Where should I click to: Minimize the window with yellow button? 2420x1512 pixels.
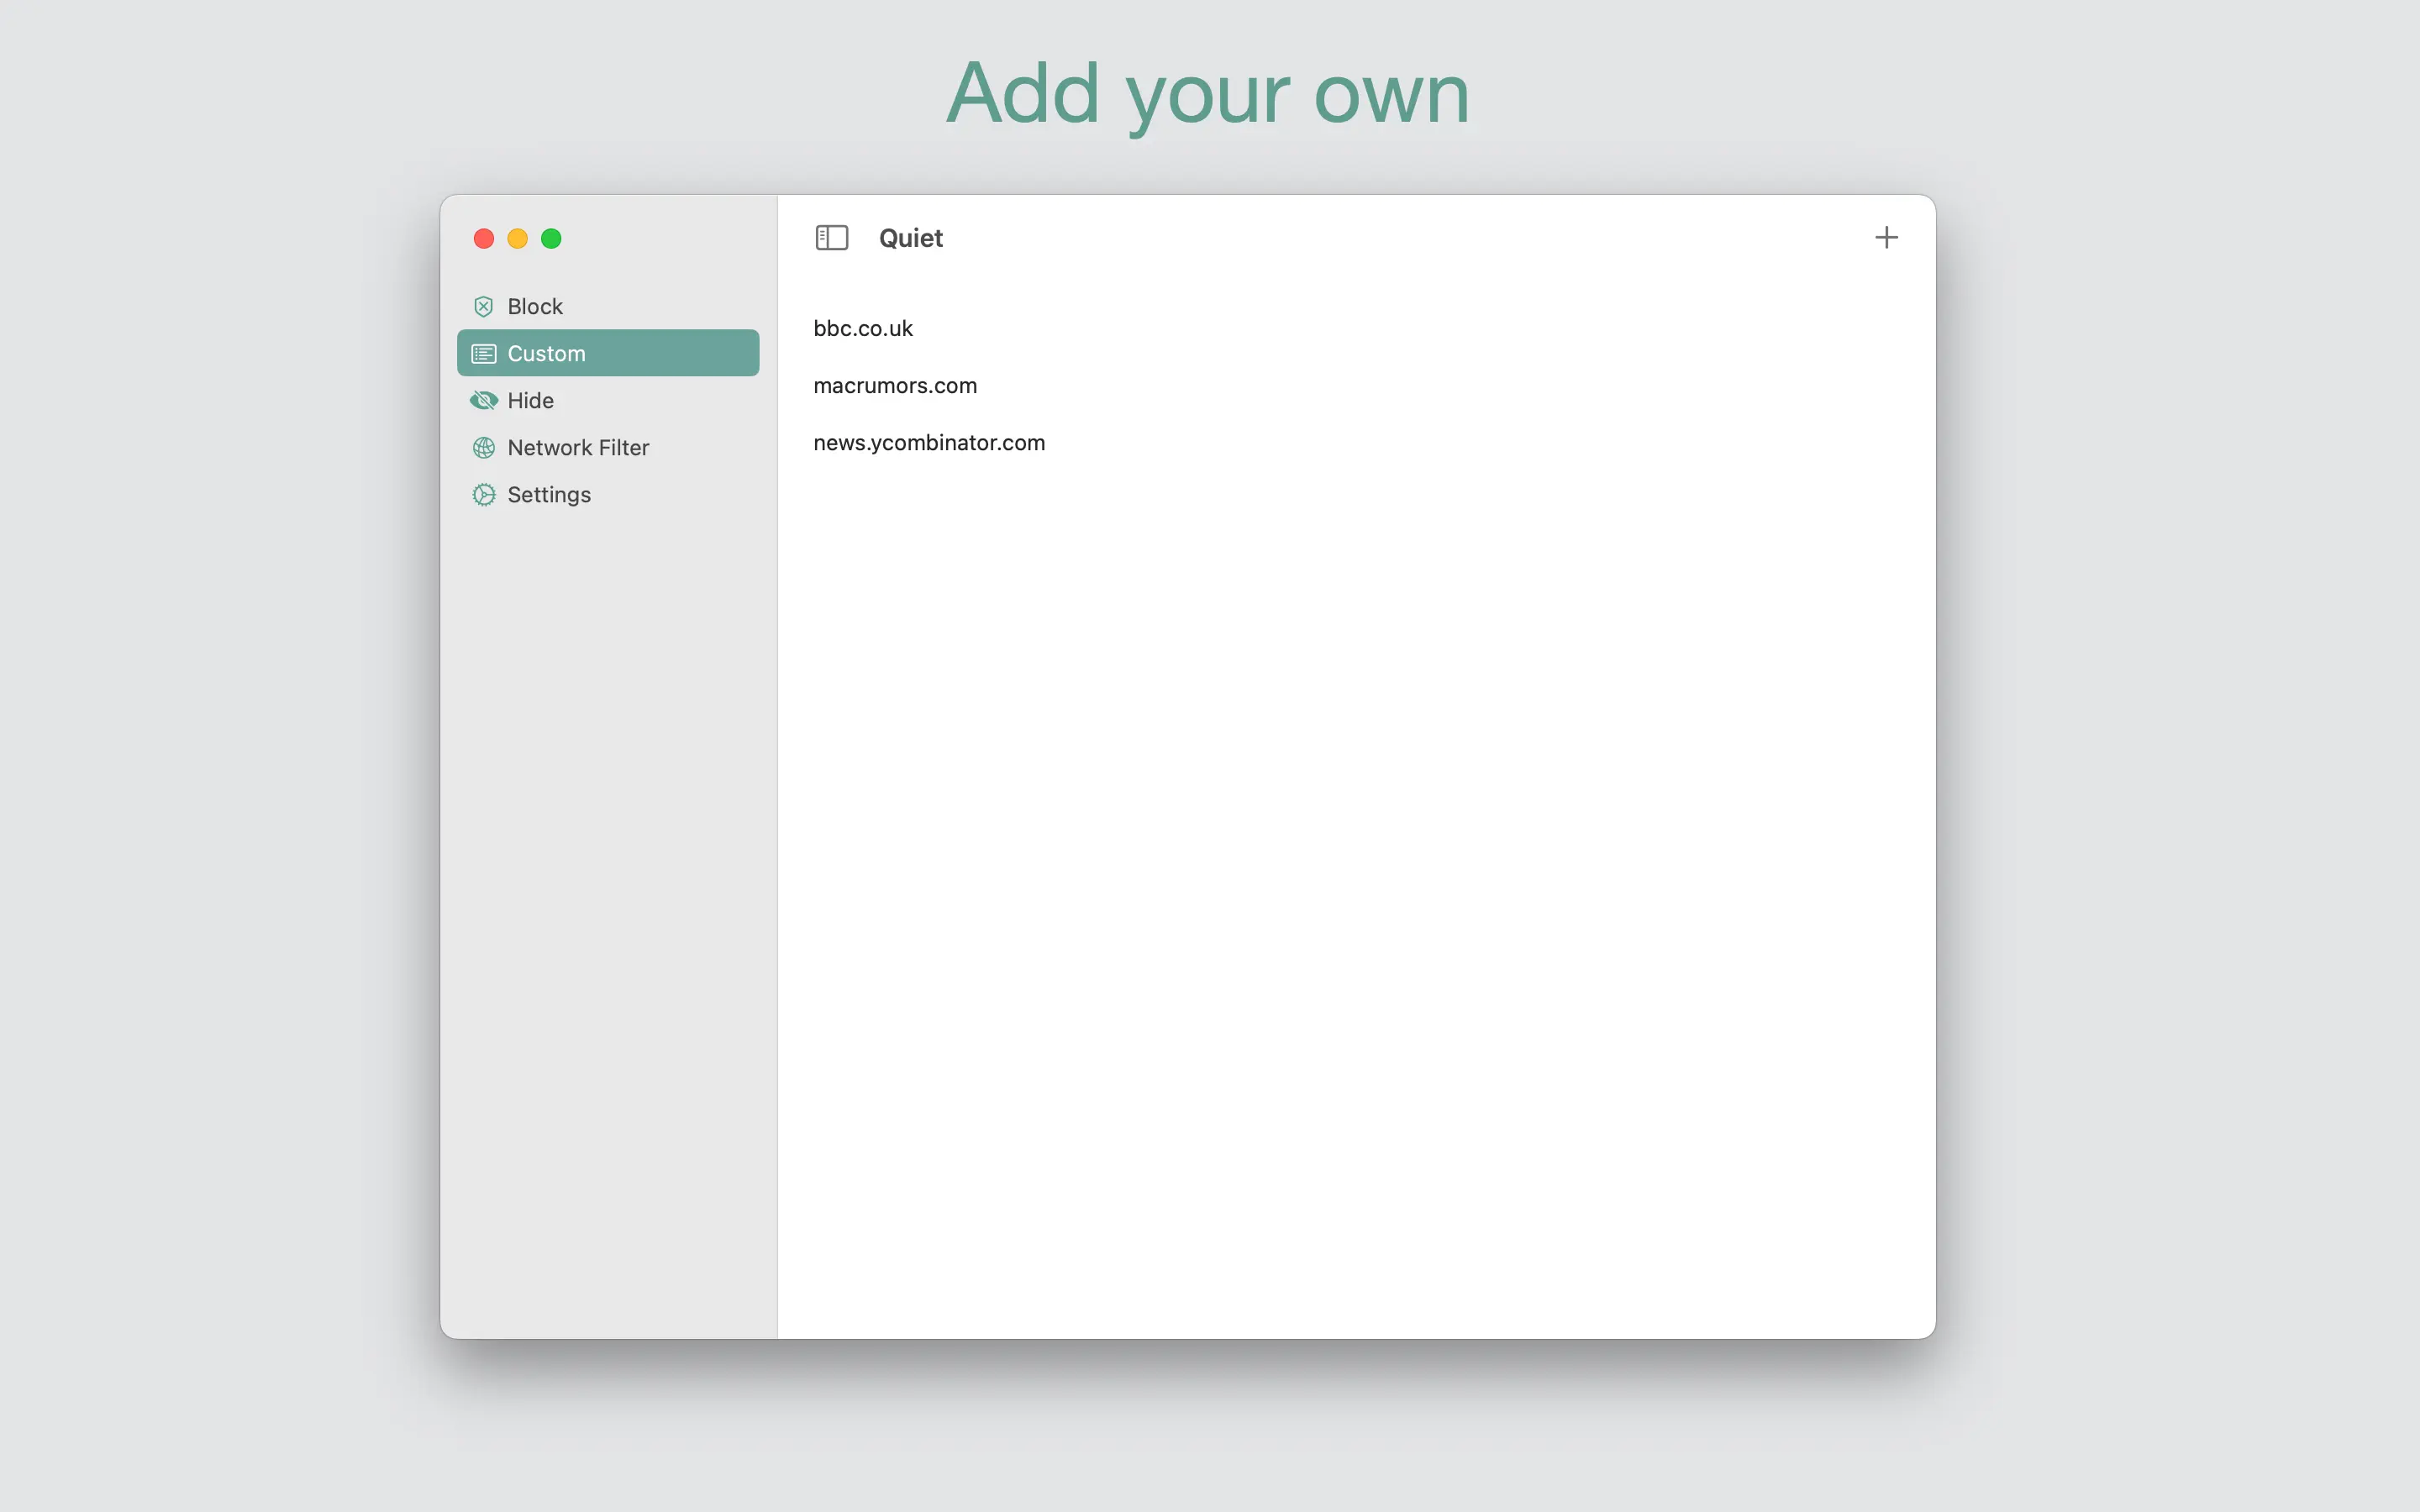coord(517,238)
